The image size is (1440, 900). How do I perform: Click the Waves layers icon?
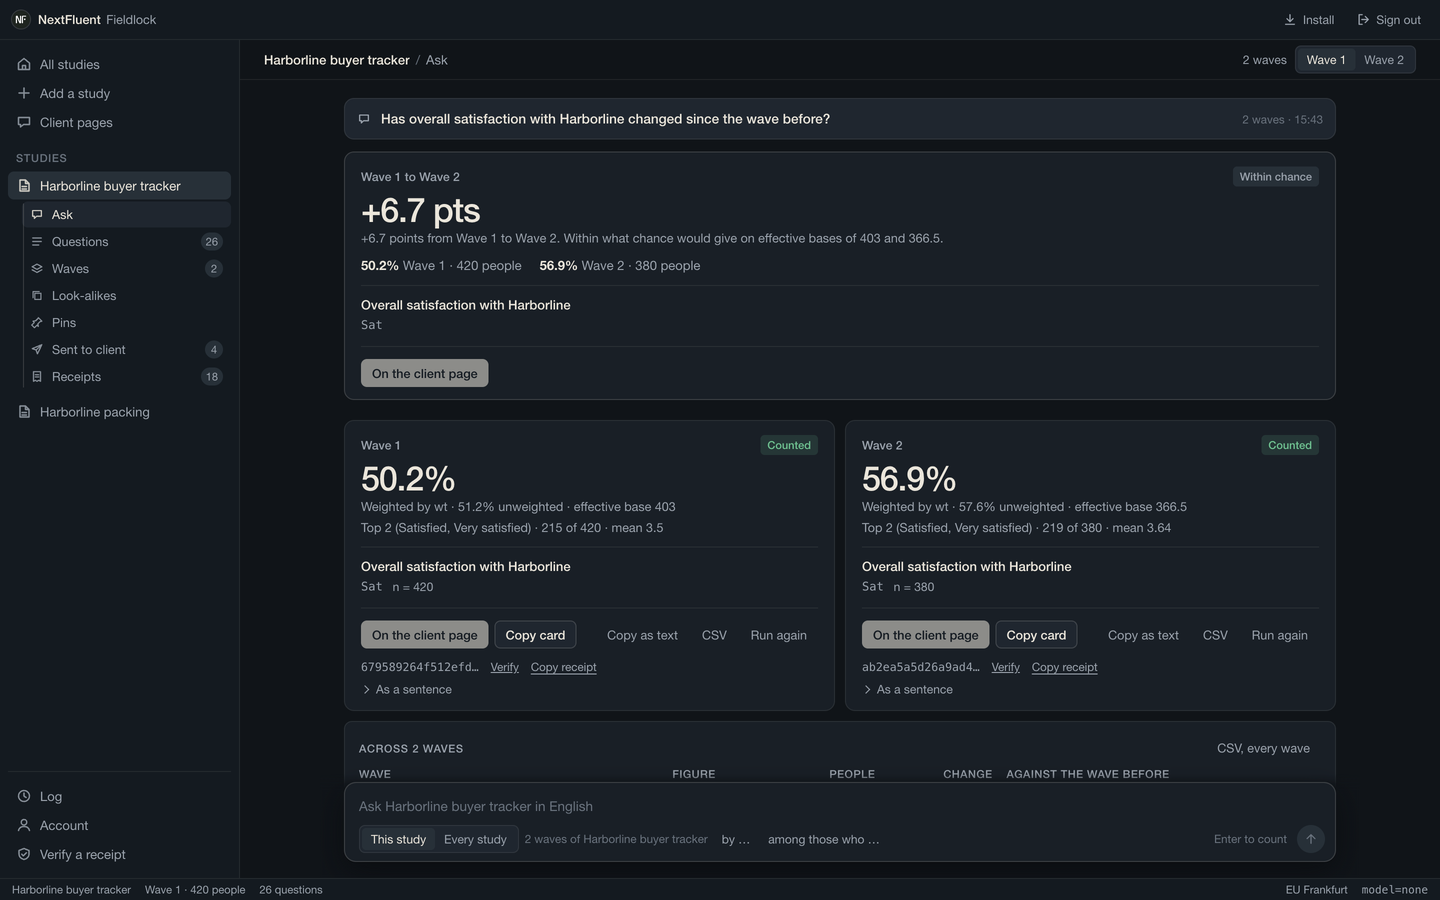[37, 269]
